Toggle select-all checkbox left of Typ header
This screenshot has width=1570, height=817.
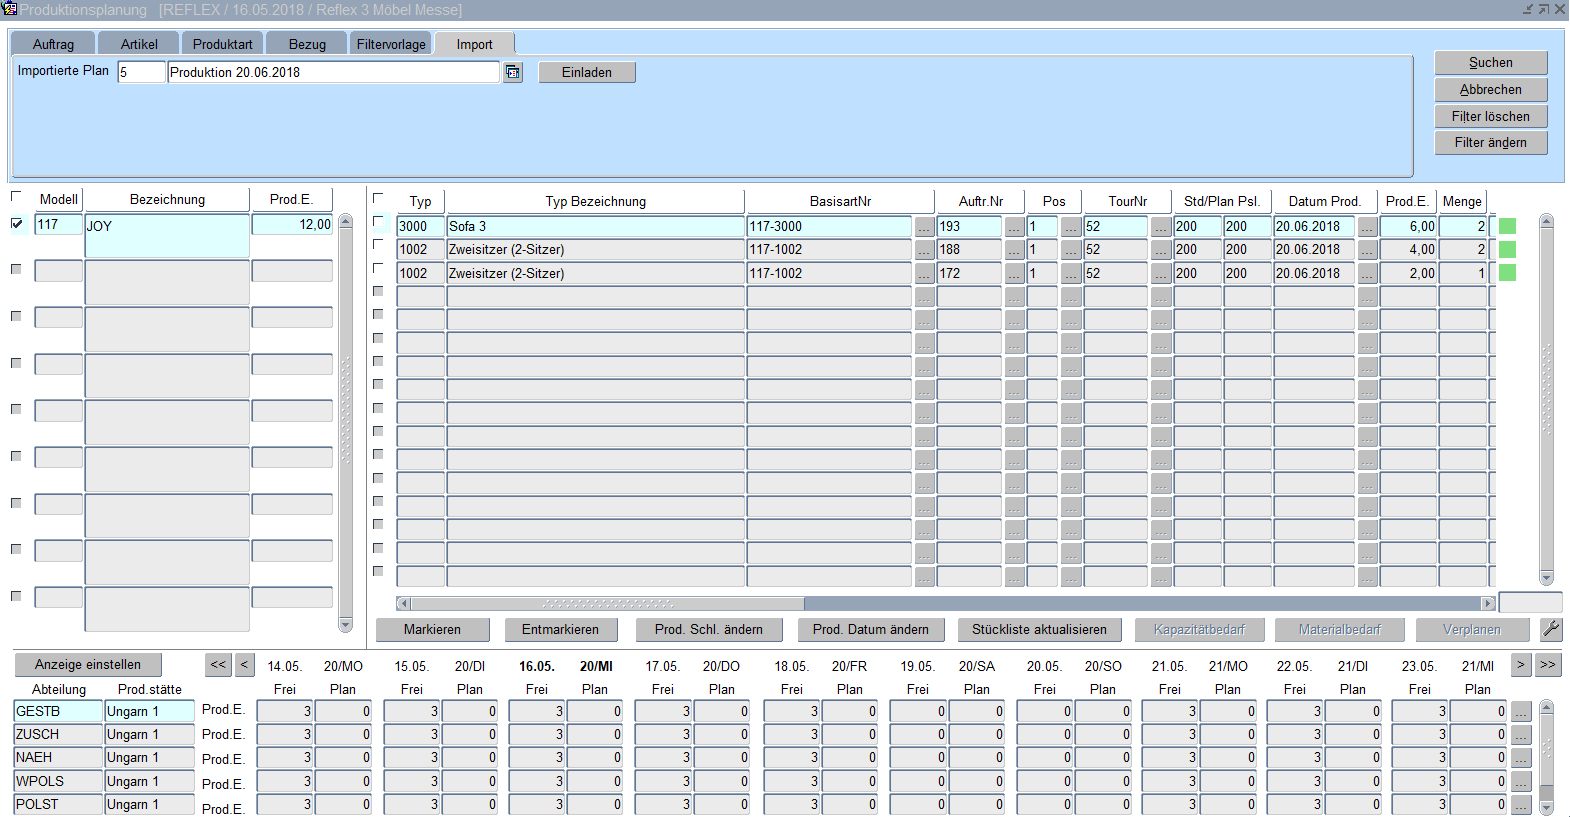tap(378, 198)
